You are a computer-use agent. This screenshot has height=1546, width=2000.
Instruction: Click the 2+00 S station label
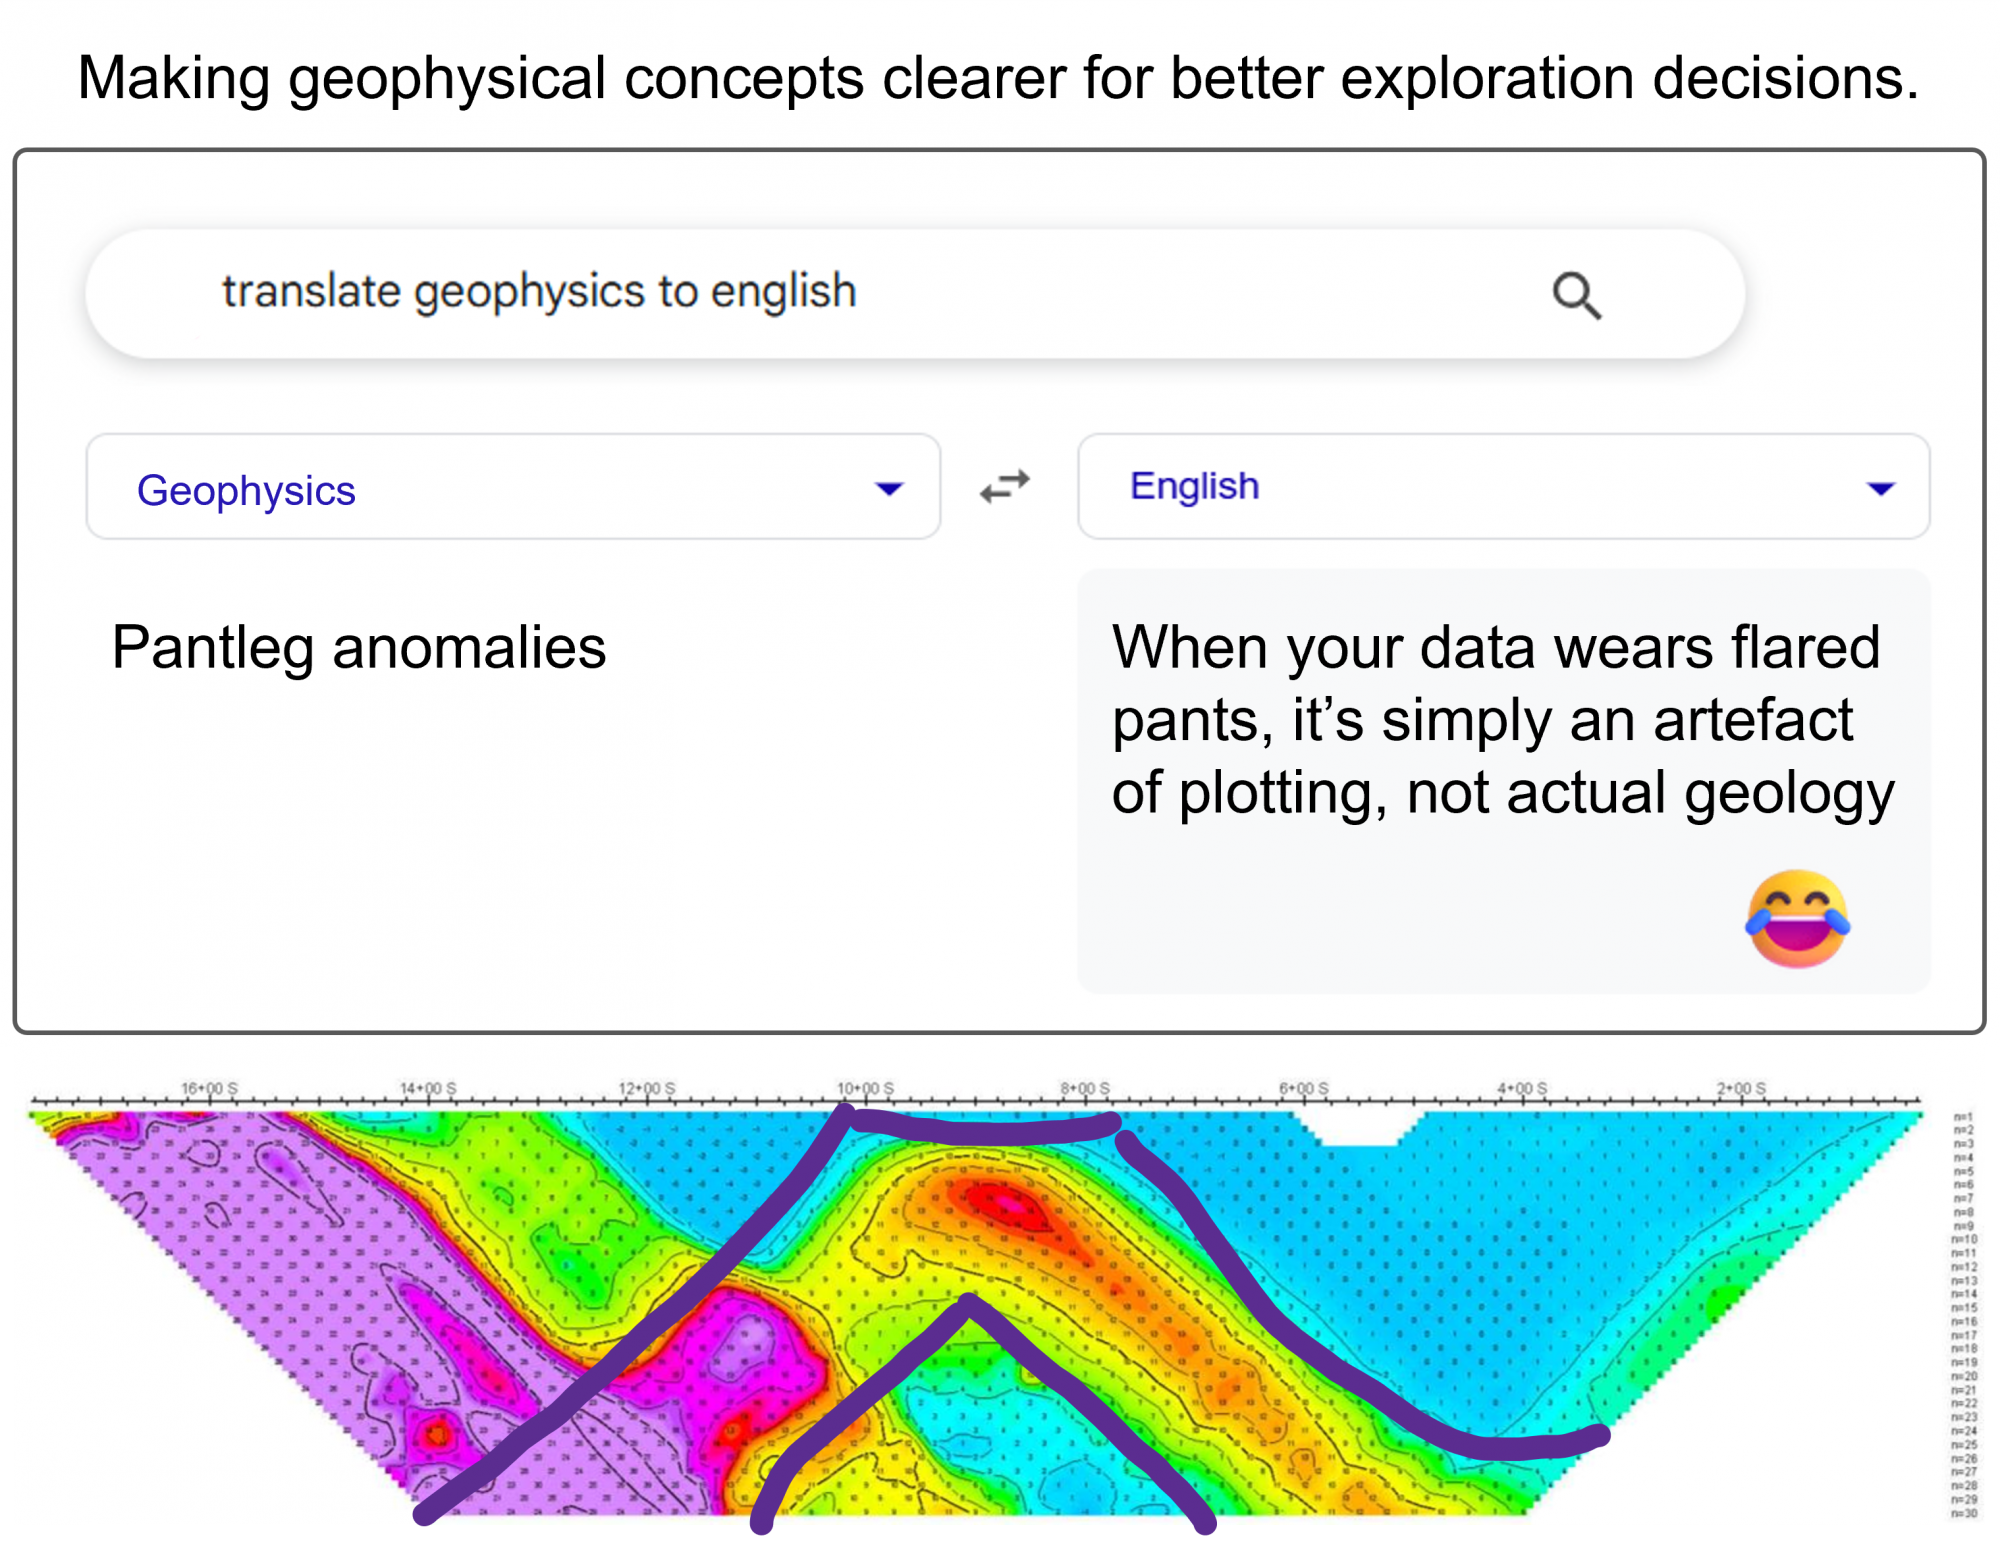coord(1741,1087)
